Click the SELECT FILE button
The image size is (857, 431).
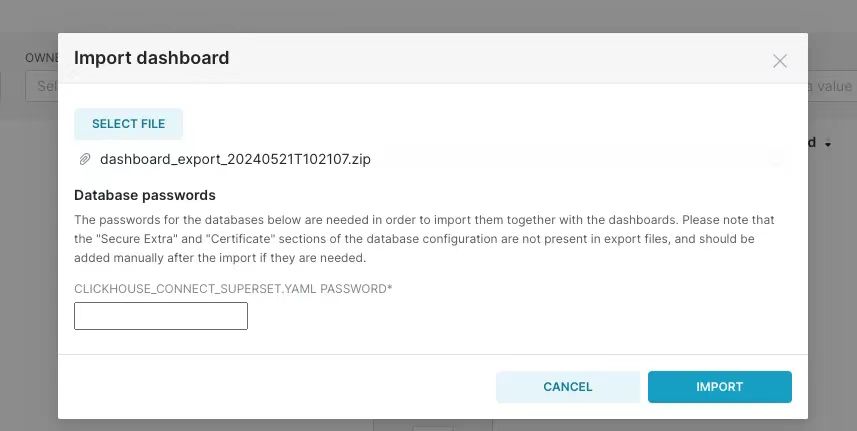[x=128, y=124]
